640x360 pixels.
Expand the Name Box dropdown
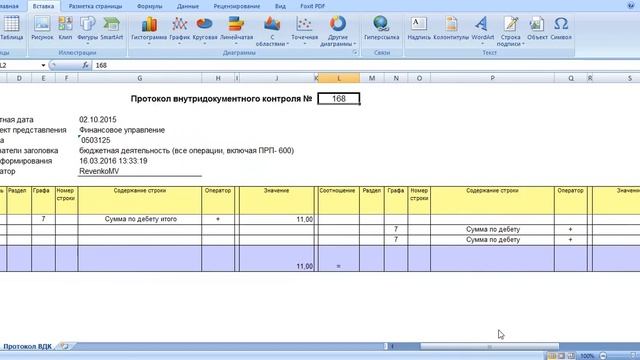point(43,65)
